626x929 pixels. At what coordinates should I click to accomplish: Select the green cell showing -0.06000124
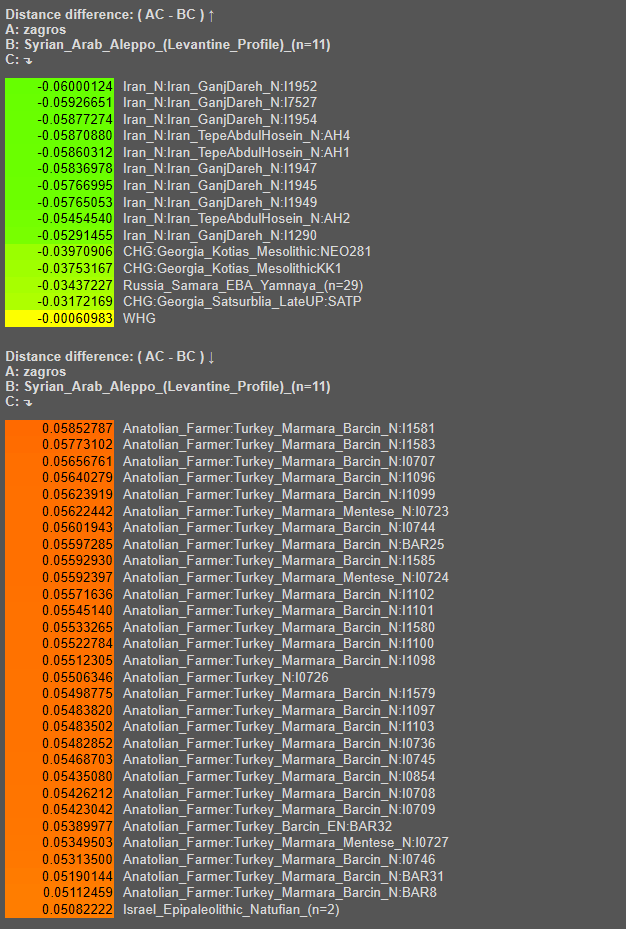pyautogui.click(x=59, y=87)
